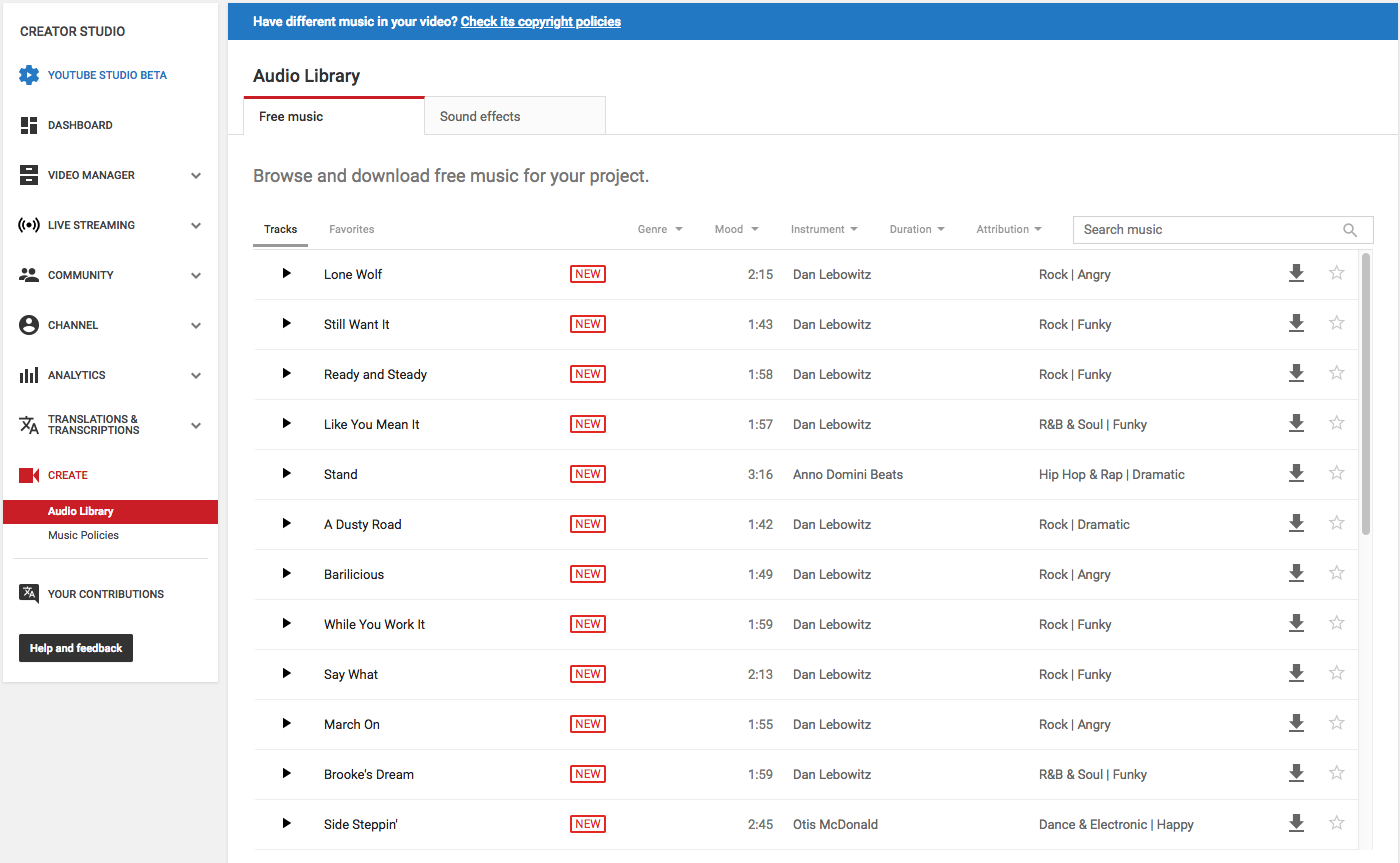Click the Create camera icon

(x=29, y=475)
